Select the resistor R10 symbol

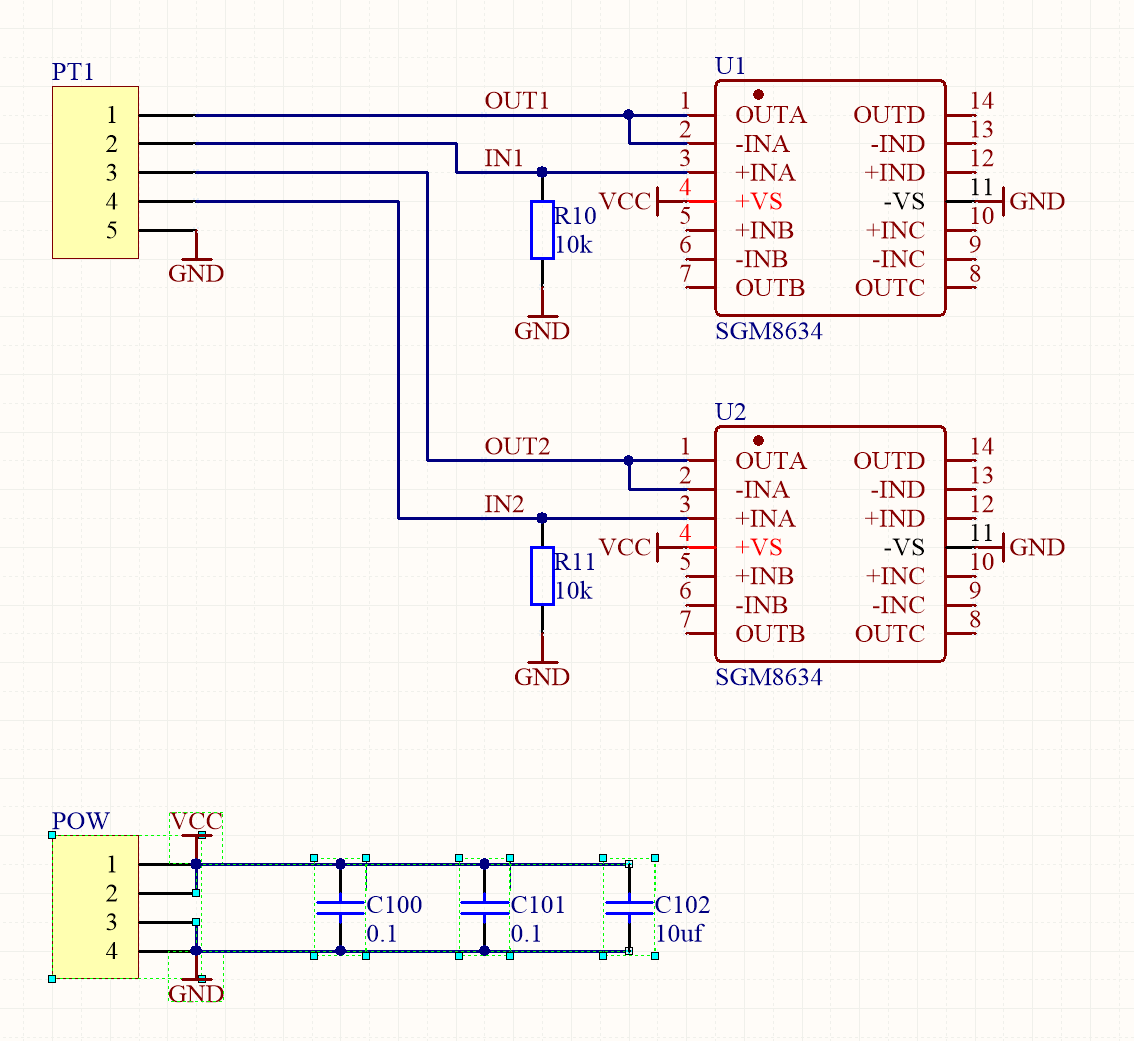point(542,230)
